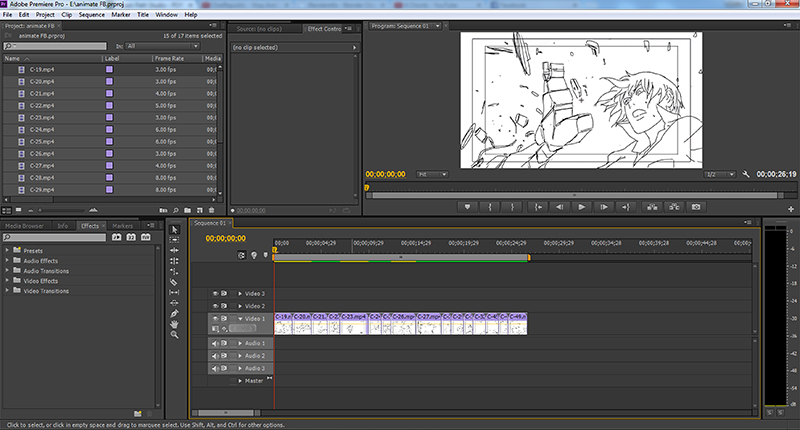The height and width of the screenshot is (430, 800).
Task: Click the Lift button
Action: 652,207
